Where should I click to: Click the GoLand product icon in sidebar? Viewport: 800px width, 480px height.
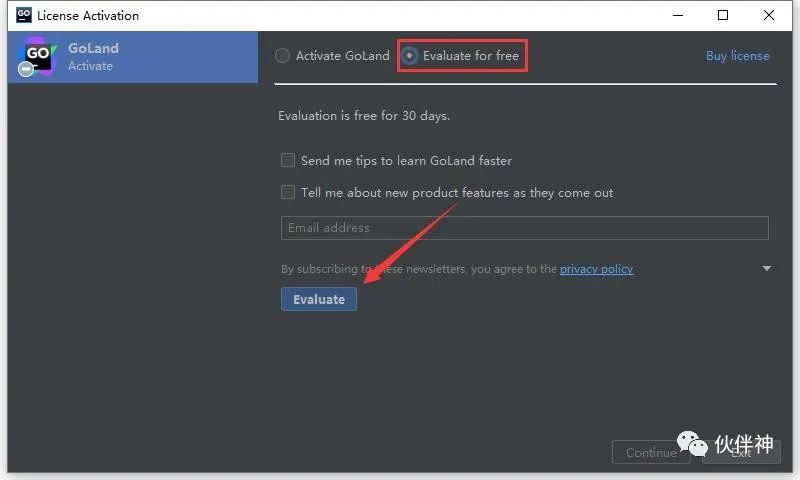click(x=37, y=57)
